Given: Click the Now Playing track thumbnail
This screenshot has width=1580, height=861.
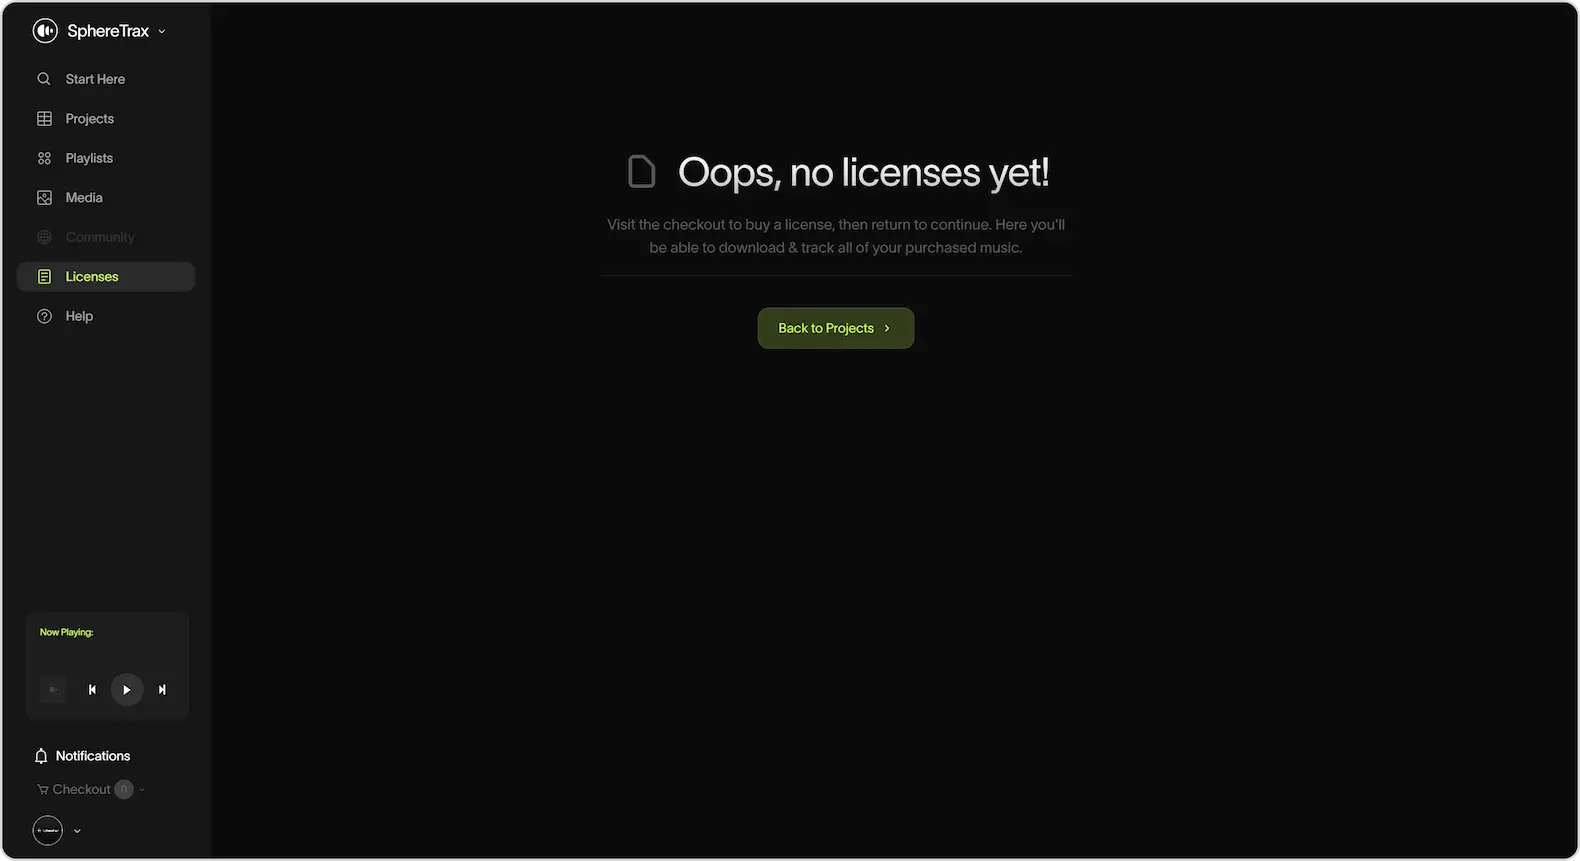Looking at the screenshot, I should [x=53, y=689].
